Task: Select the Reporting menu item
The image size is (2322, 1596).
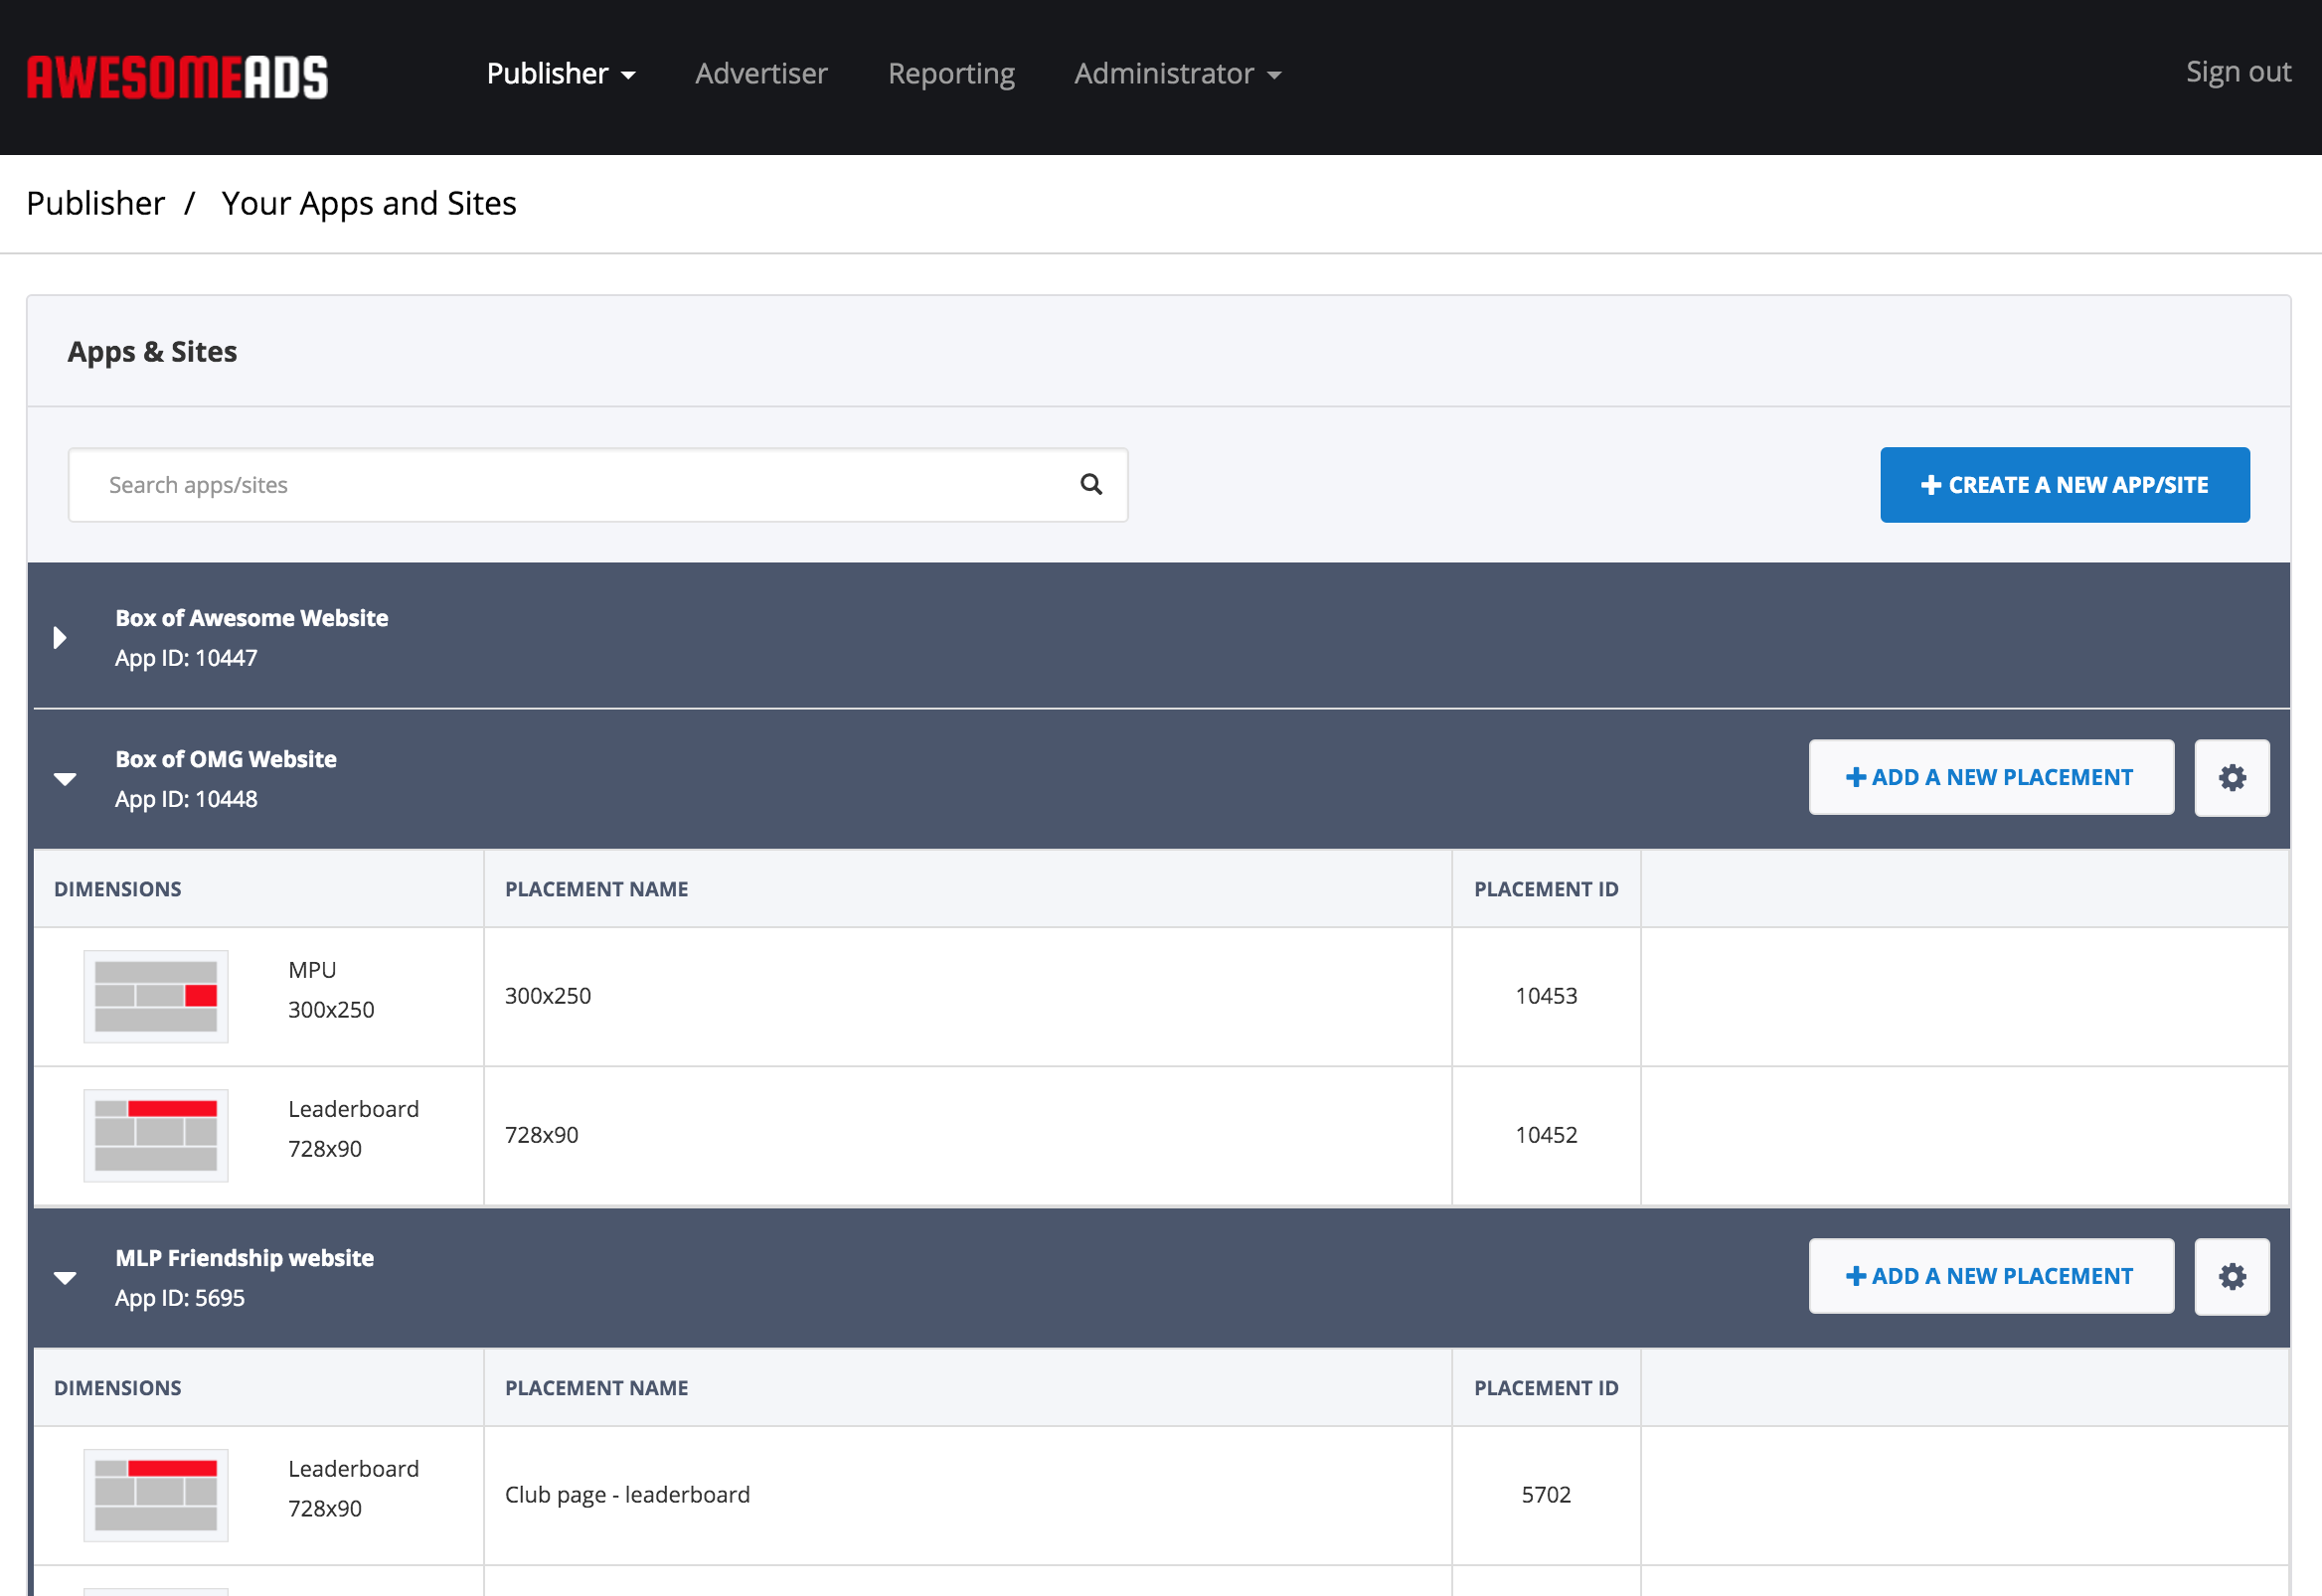Action: pos(953,73)
